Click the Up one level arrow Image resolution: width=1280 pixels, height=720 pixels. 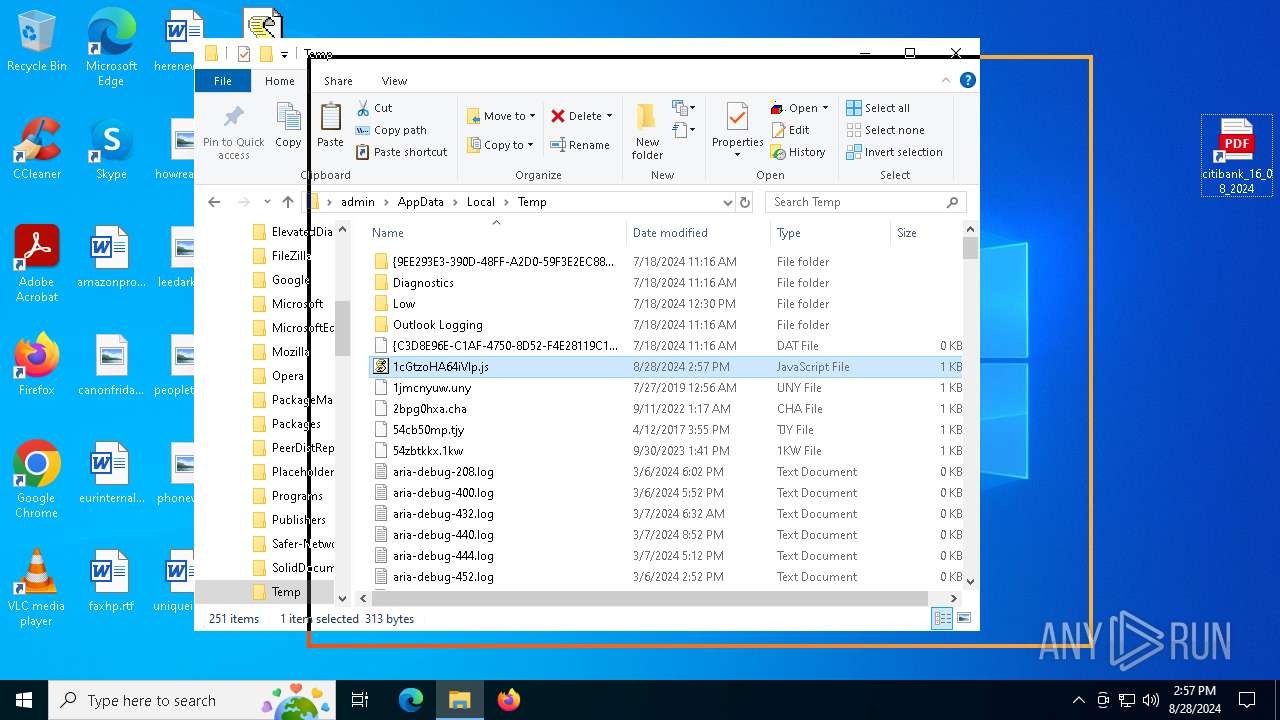(x=288, y=202)
